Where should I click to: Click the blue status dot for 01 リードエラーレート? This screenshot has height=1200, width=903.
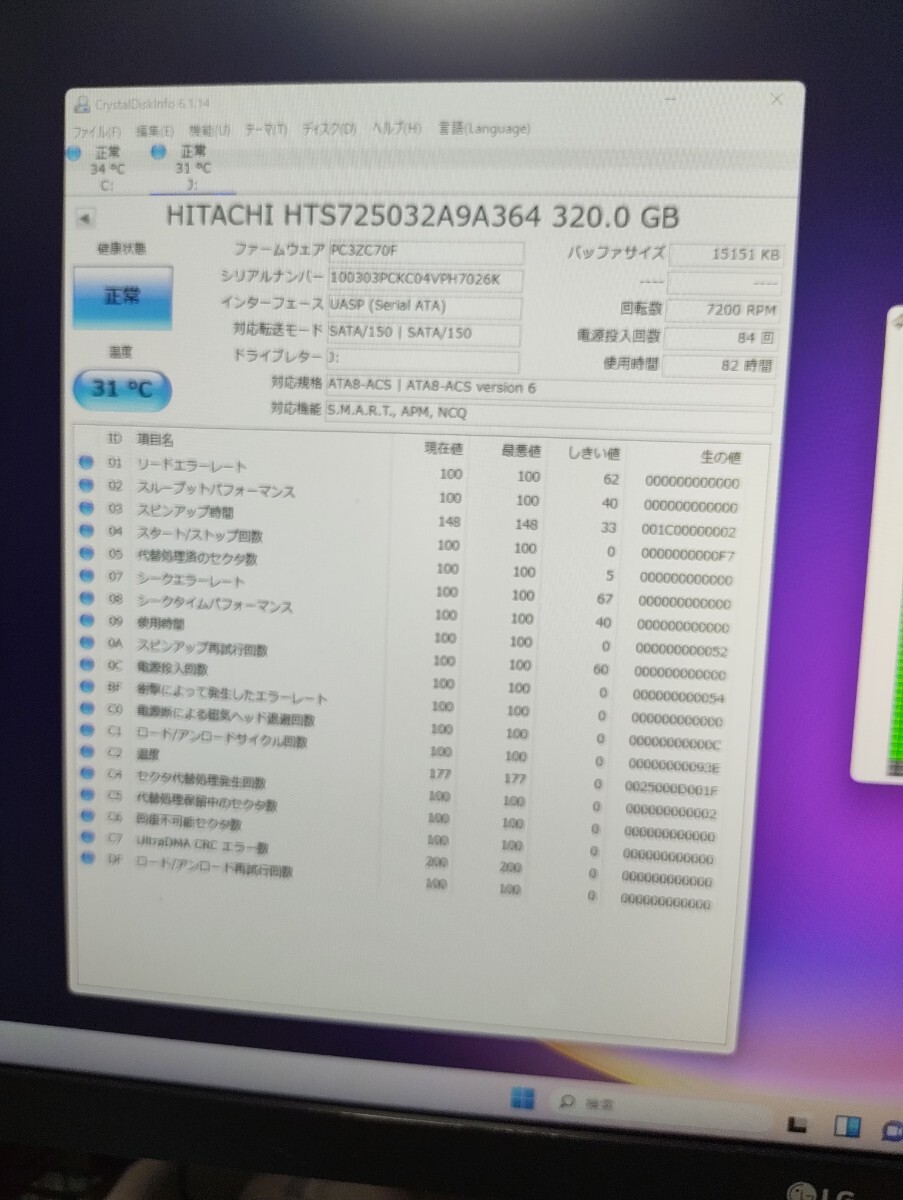click(86, 463)
